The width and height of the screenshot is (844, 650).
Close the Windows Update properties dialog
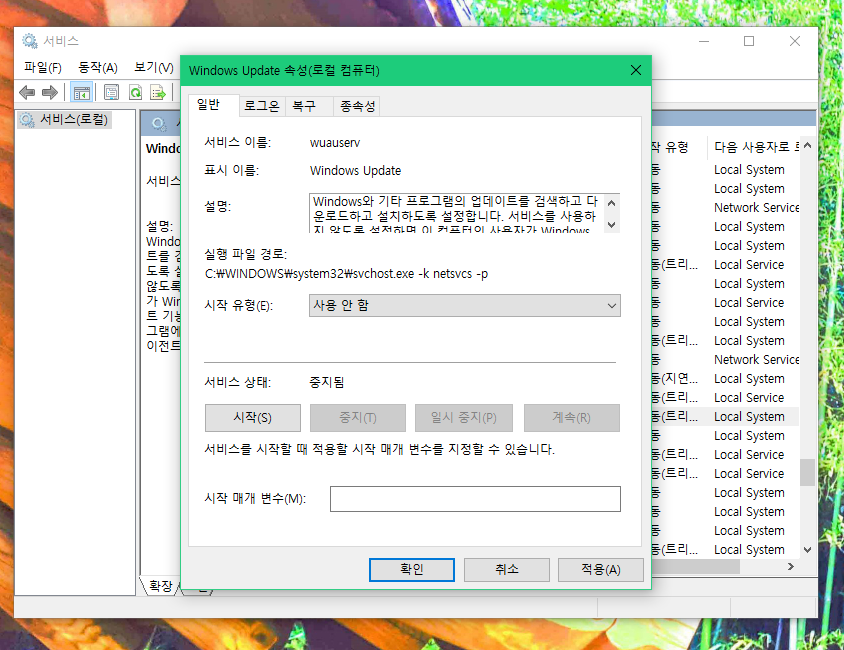(x=636, y=70)
